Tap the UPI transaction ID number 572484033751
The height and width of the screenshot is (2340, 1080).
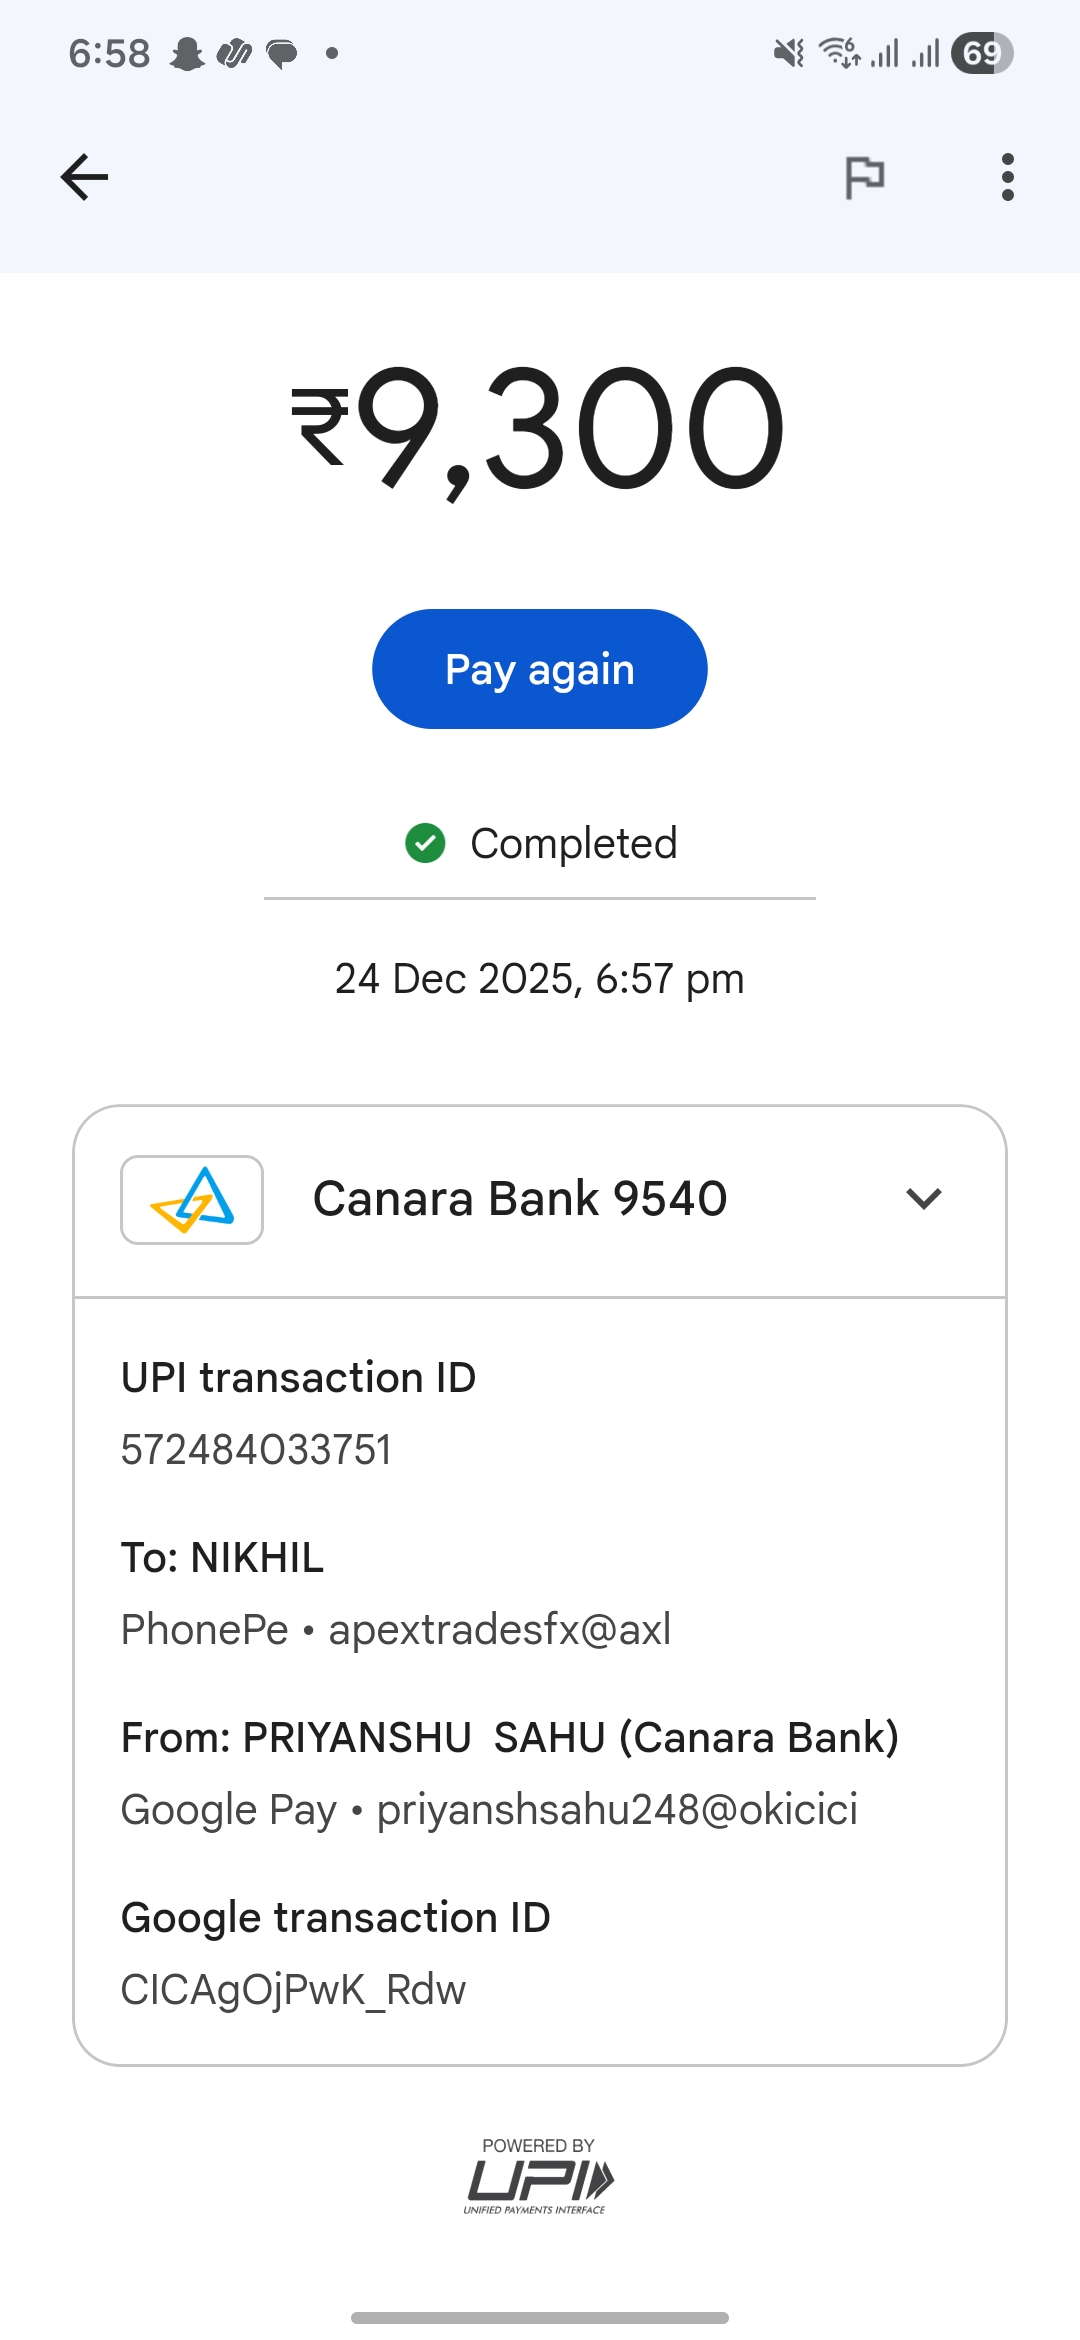[x=256, y=1450]
